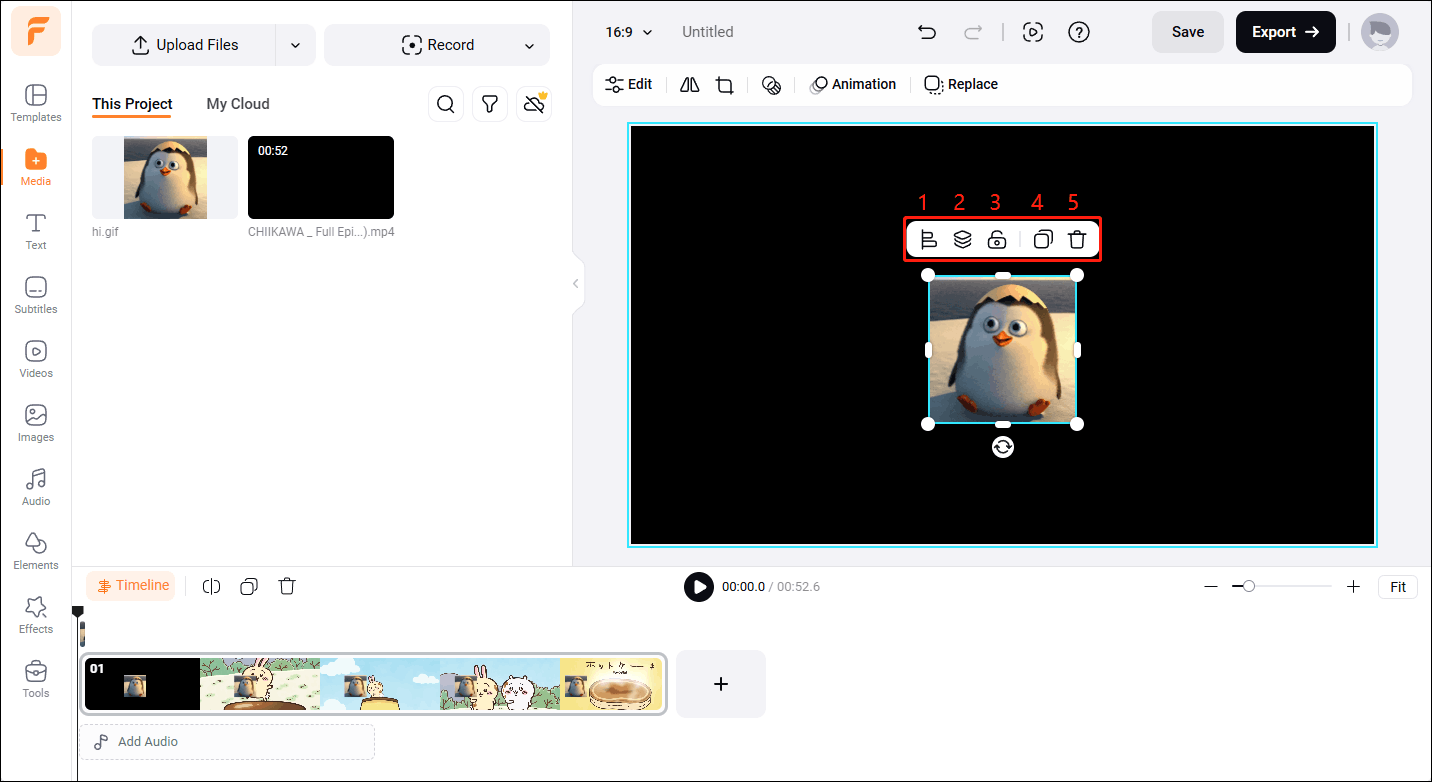Open the Subtitles panel
The image size is (1432, 782).
tap(36, 296)
